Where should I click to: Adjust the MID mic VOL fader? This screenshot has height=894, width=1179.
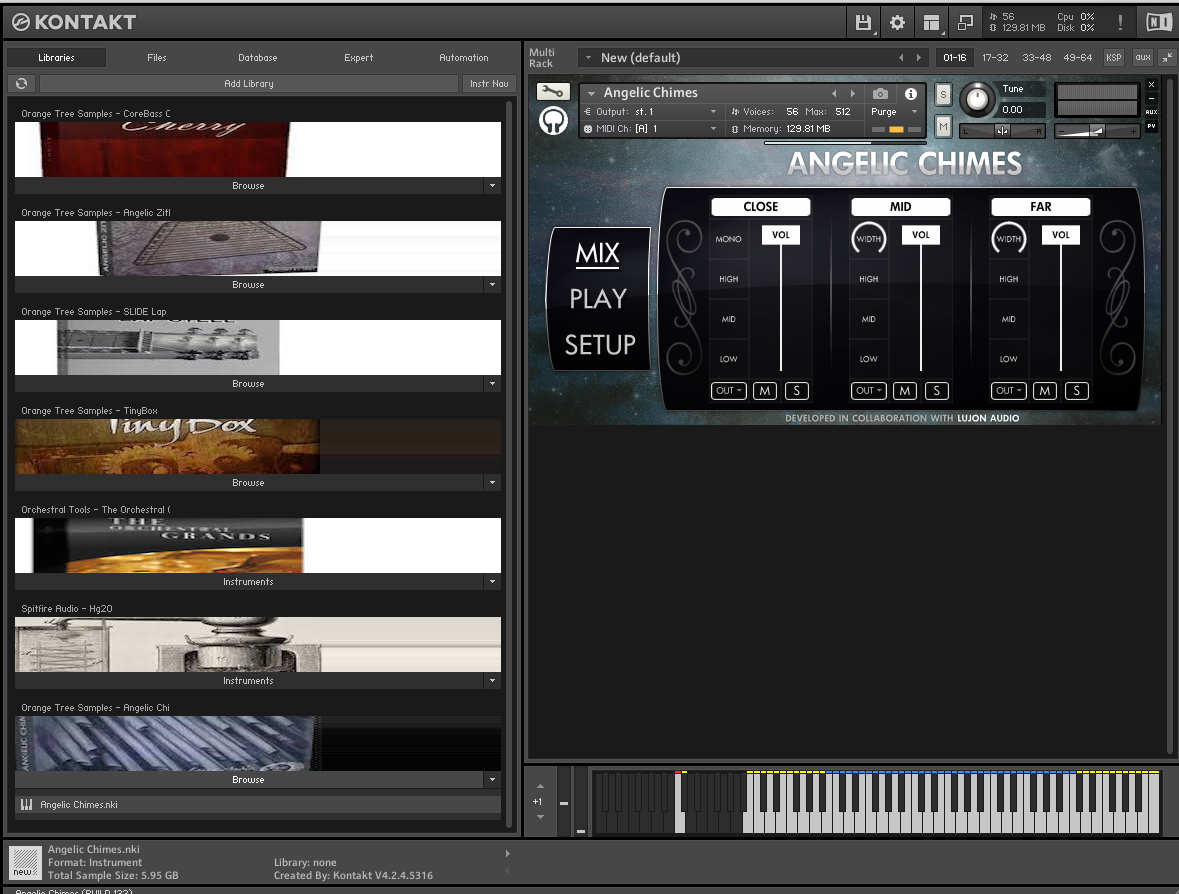click(x=920, y=235)
